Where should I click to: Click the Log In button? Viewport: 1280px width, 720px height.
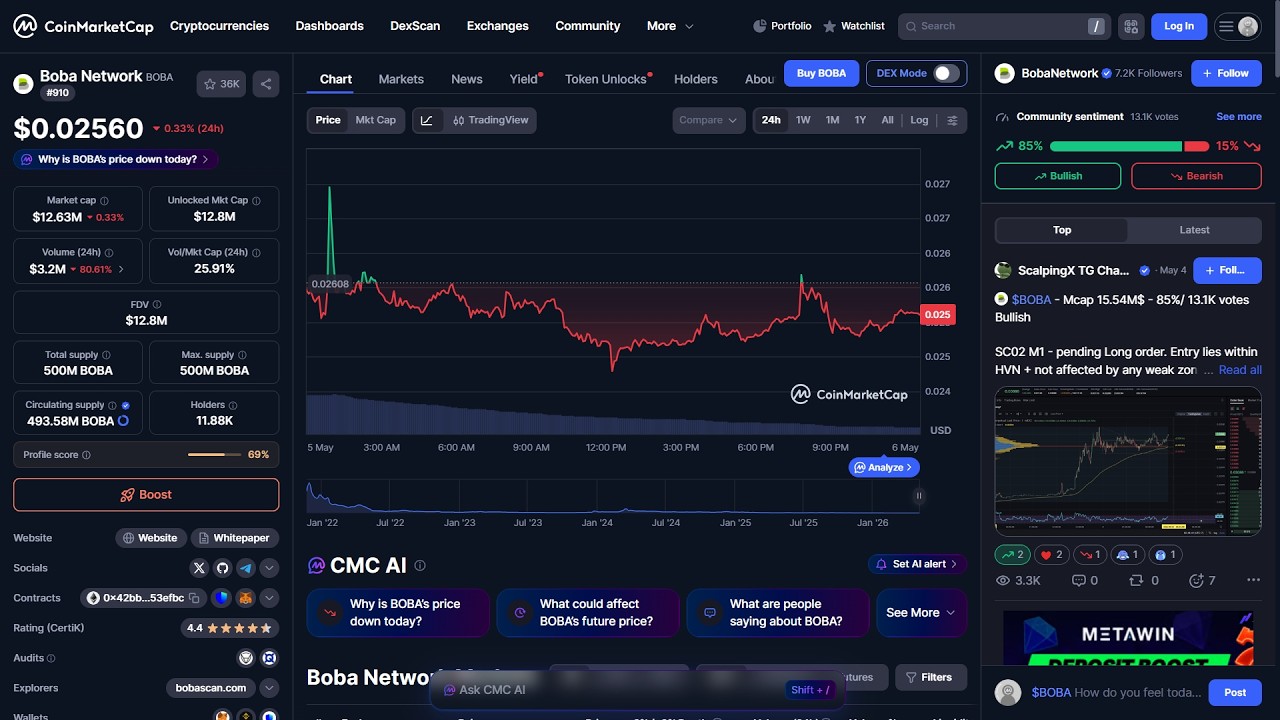pos(1179,26)
